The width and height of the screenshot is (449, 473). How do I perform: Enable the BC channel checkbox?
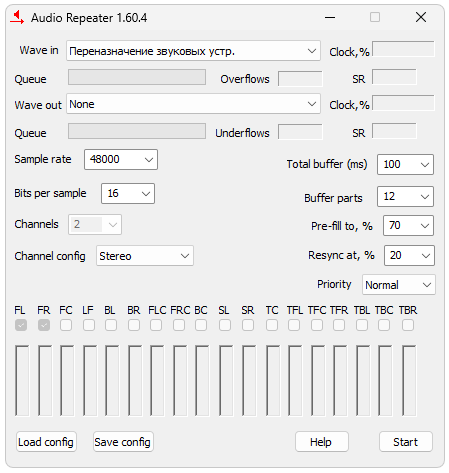tap(201, 325)
